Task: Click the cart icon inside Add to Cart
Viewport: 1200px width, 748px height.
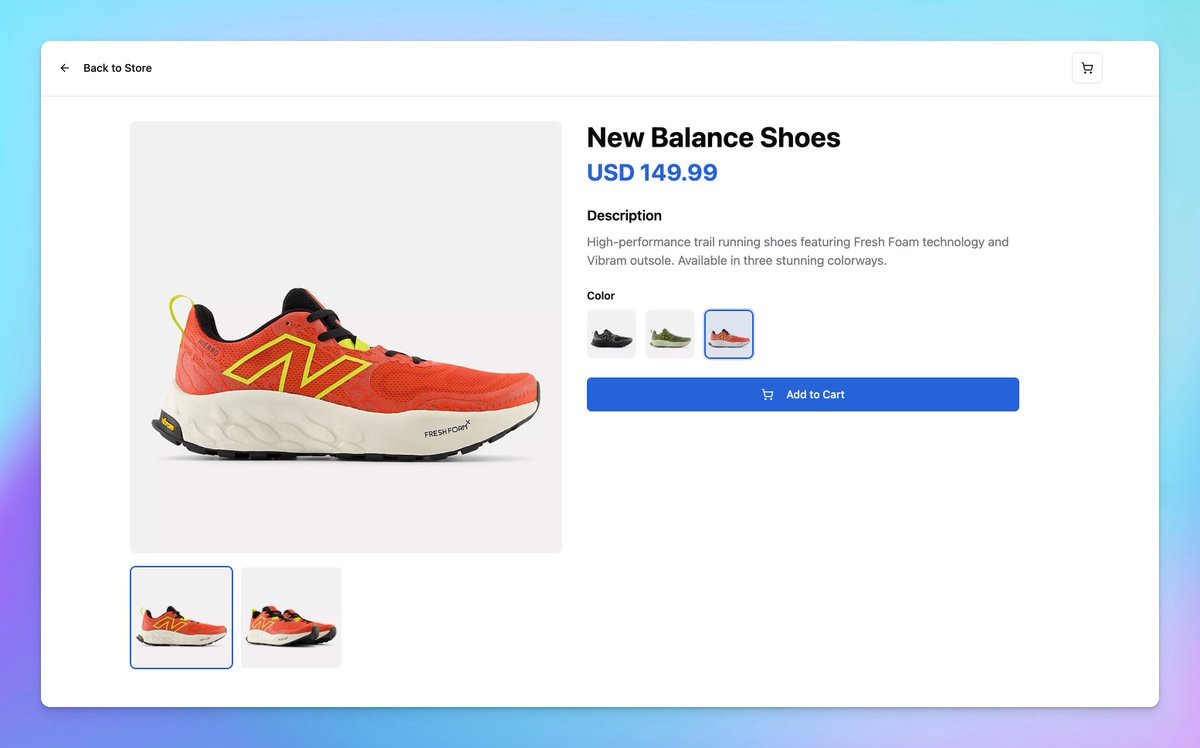Action: (768, 395)
